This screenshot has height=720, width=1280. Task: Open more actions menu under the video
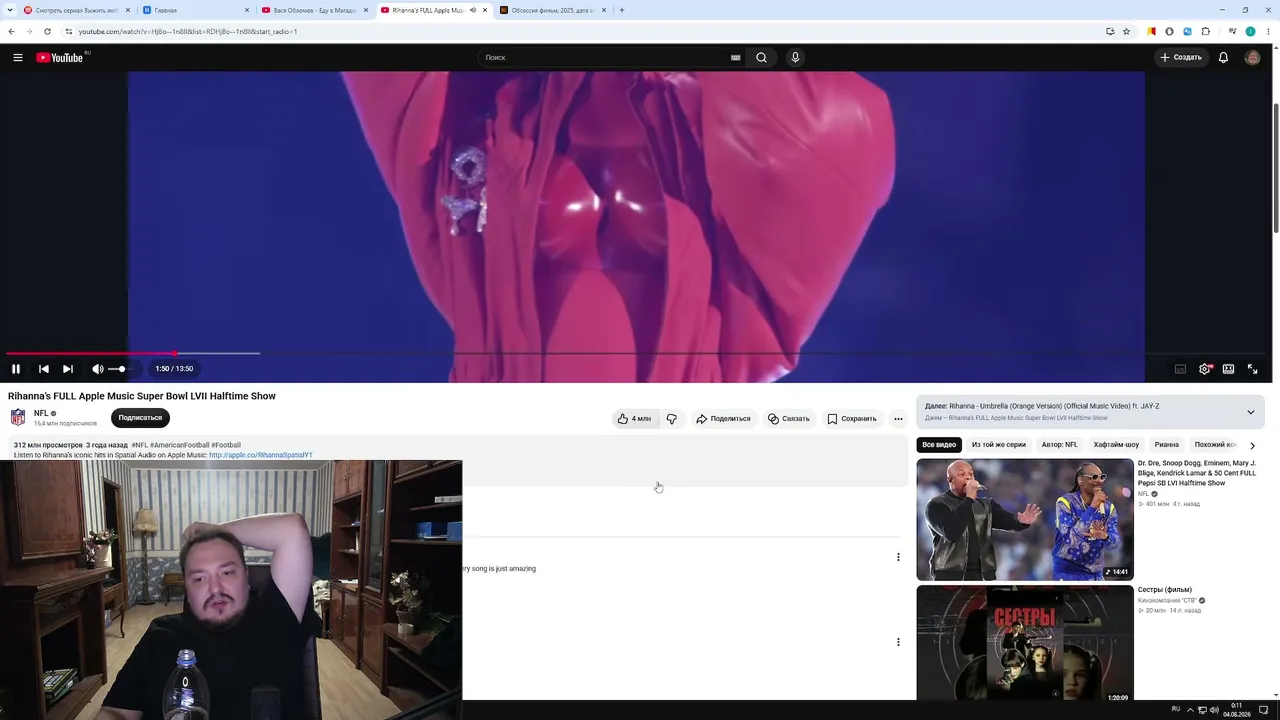pyautogui.click(x=898, y=419)
